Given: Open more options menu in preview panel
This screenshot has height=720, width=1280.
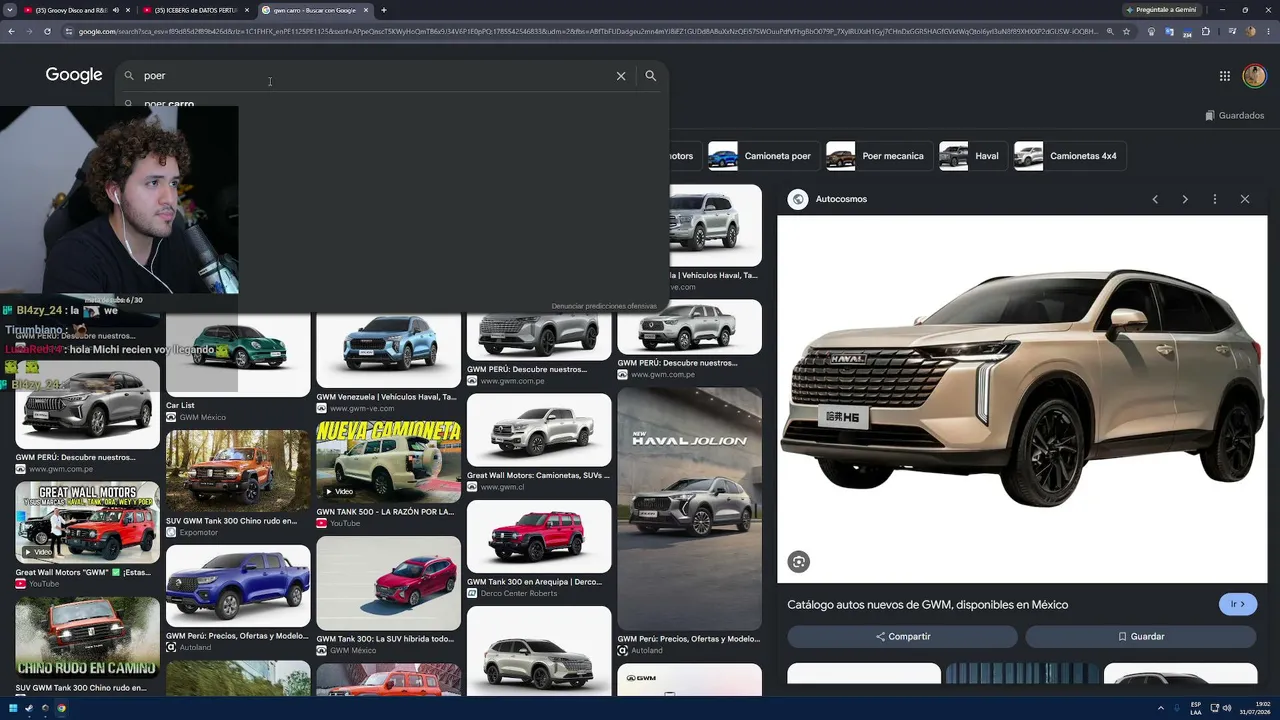Looking at the screenshot, I should tap(1215, 199).
